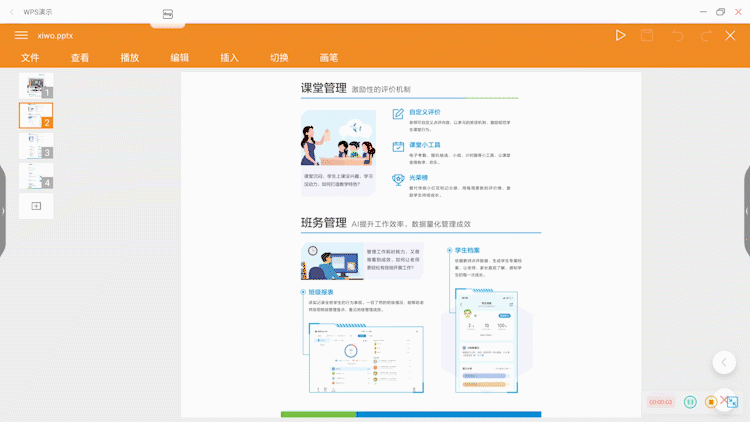750x422 pixels.
Task: Close the document with the orange-bar X
Action: click(730, 35)
